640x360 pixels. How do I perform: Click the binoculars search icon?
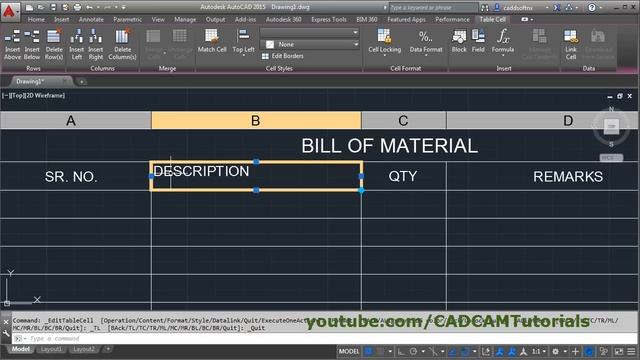(484, 7)
